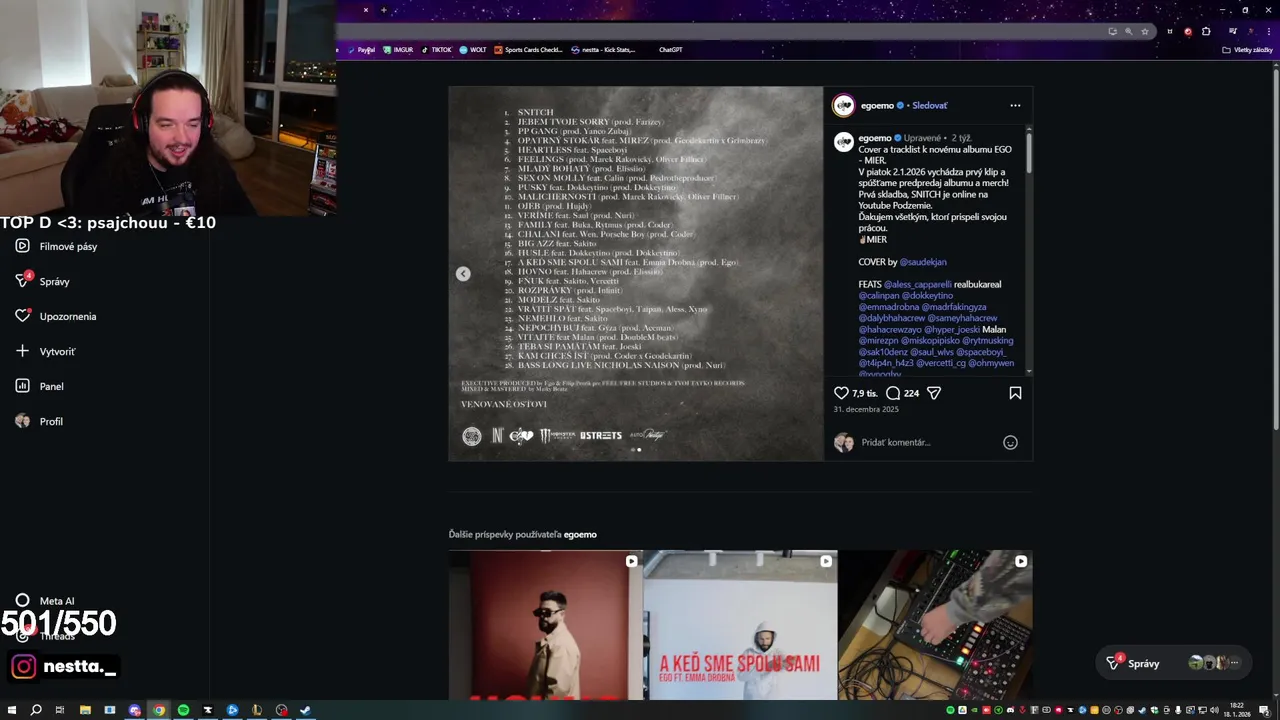
Task: Click the post date '31. decembra 2025'
Action: click(x=866, y=409)
